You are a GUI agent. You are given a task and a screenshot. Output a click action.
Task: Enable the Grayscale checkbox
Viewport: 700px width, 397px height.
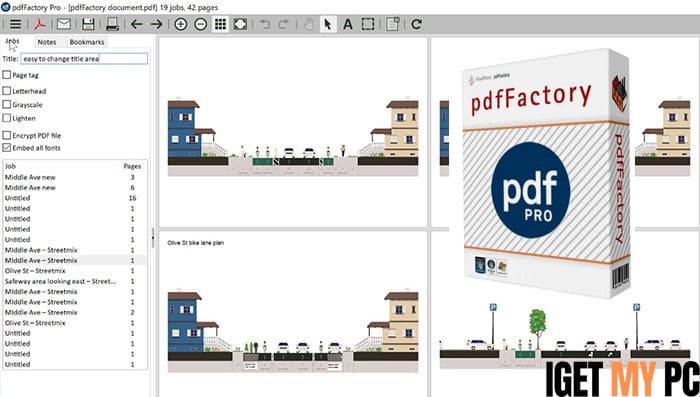click(7, 104)
